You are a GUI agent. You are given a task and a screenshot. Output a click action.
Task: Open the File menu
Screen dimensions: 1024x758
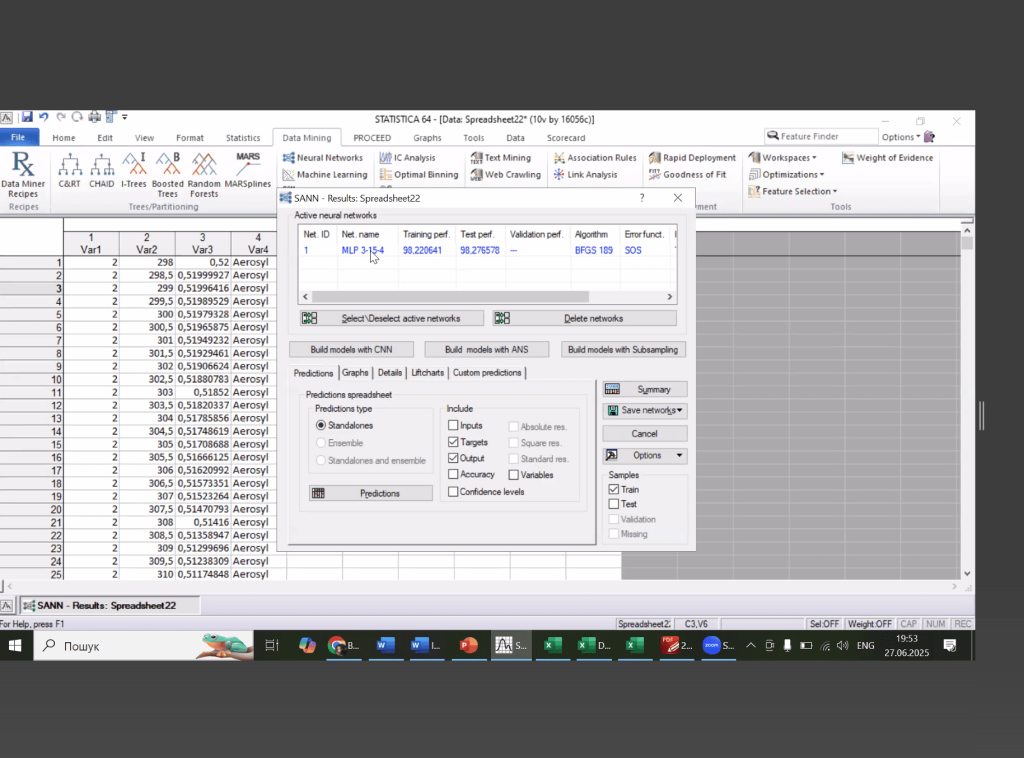coord(18,137)
